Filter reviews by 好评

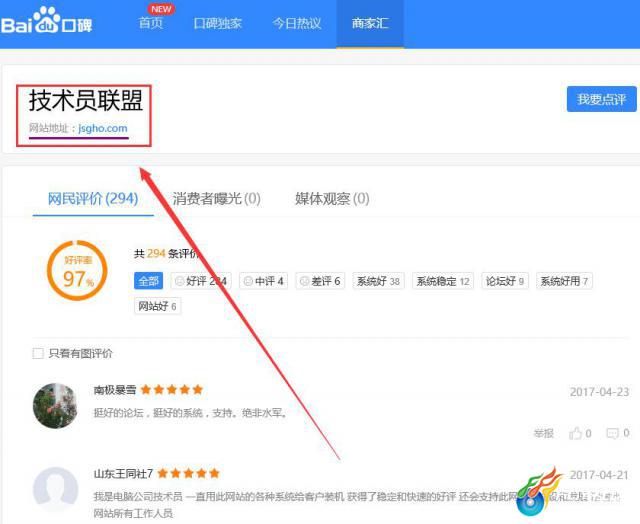pos(201,281)
